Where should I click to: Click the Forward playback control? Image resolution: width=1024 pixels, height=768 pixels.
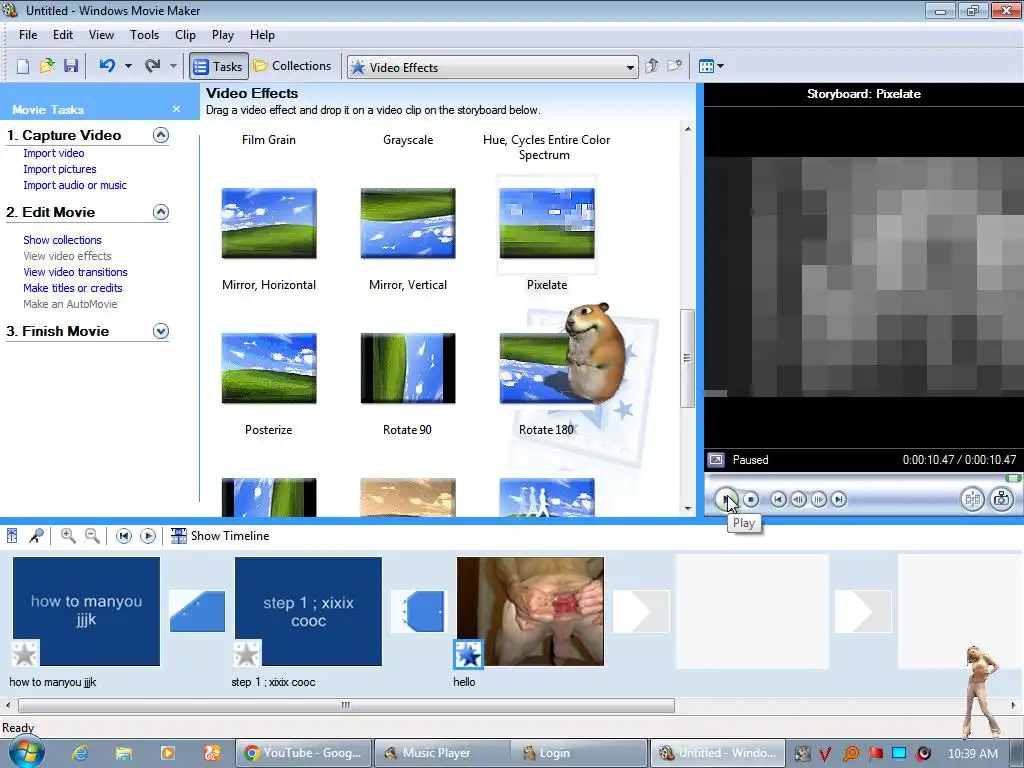click(x=839, y=500)
